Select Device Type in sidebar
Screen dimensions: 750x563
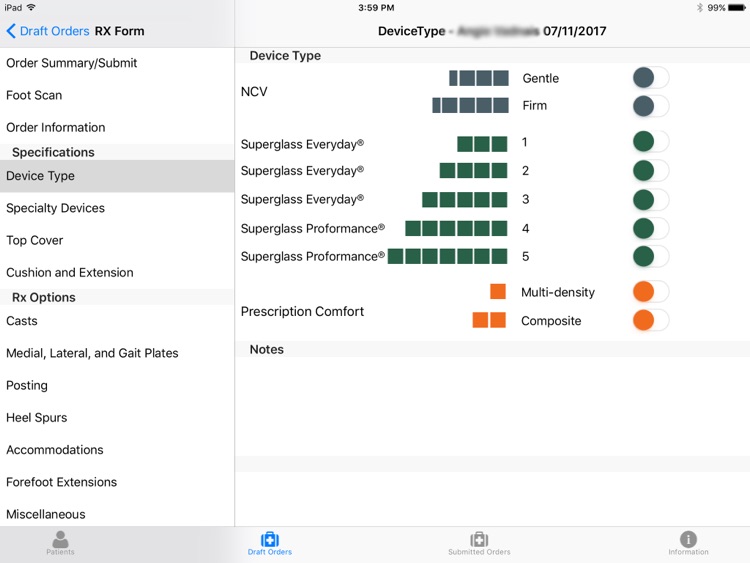pyautogui.click(x=117, y=176)
